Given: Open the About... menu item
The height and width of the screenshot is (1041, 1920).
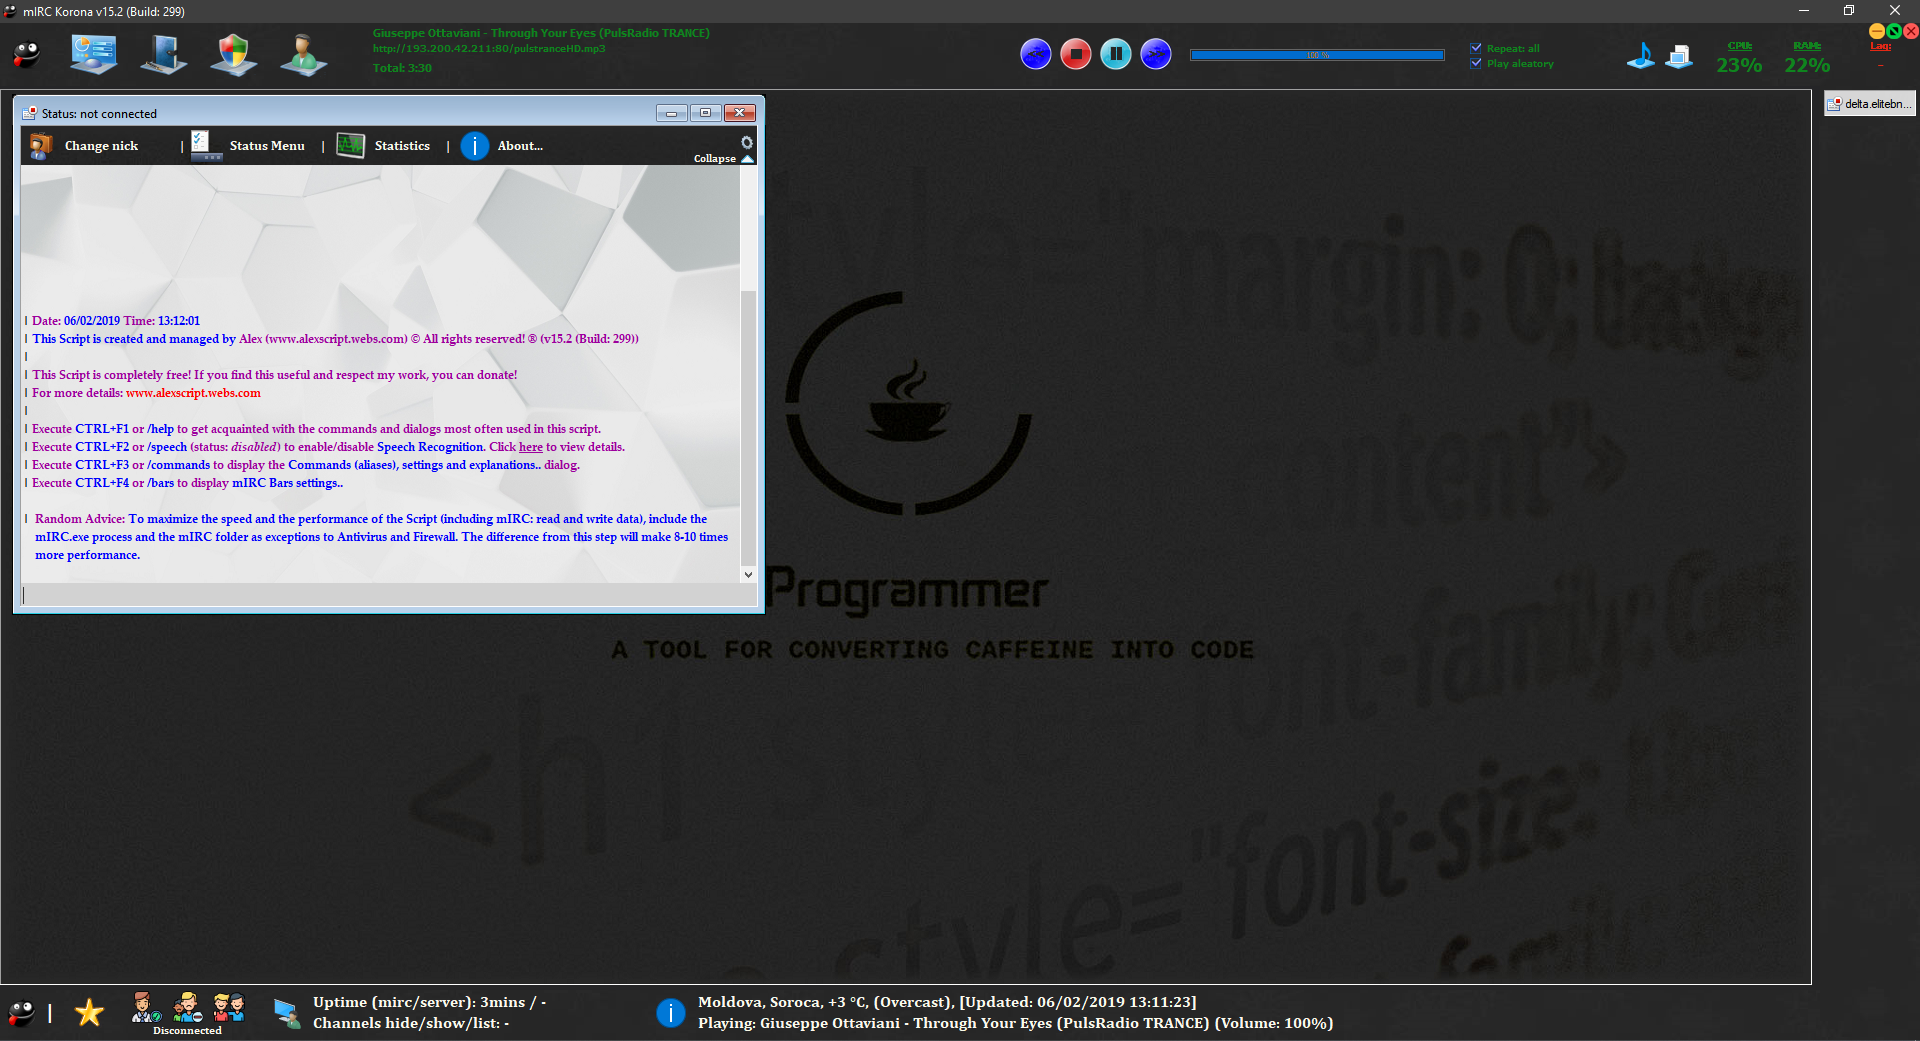Looking at the screenshot, I should (x=520, y=146).
